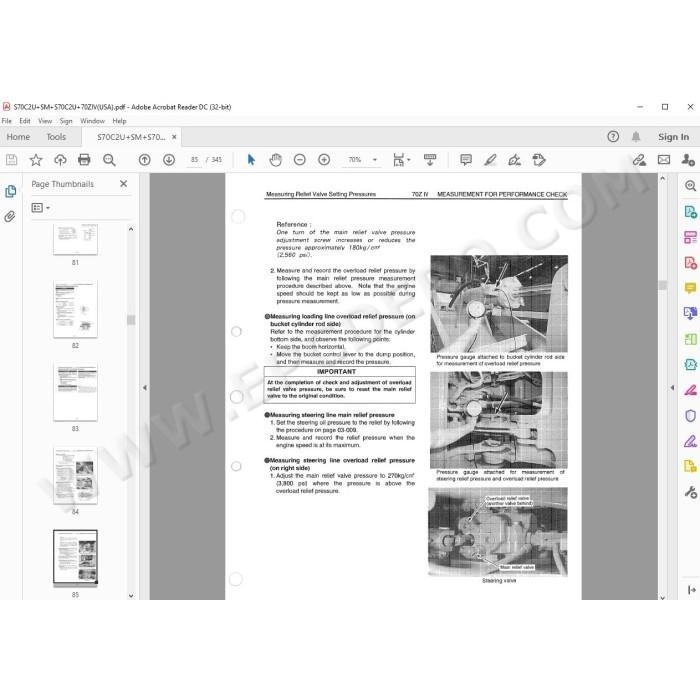Open notifications bell

(636, 137)
